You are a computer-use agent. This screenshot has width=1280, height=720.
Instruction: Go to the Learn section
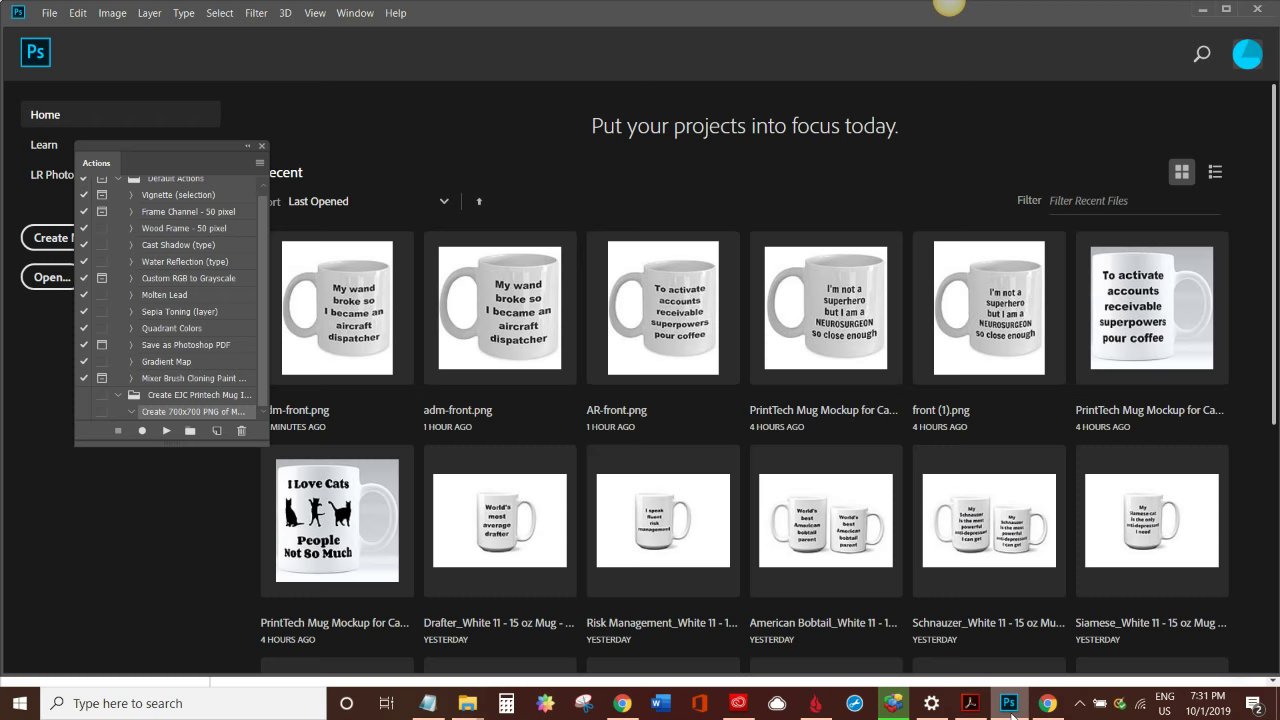point(44,145)
